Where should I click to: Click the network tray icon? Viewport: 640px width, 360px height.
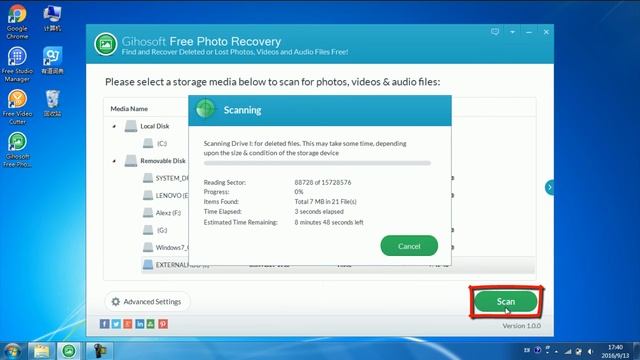pyautogui.click(x=568, y=351)
